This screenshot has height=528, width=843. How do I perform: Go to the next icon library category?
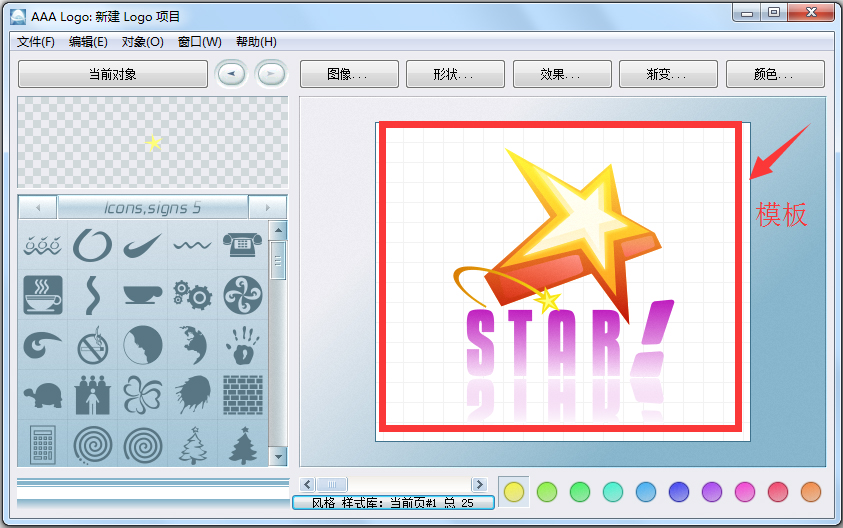267,208
